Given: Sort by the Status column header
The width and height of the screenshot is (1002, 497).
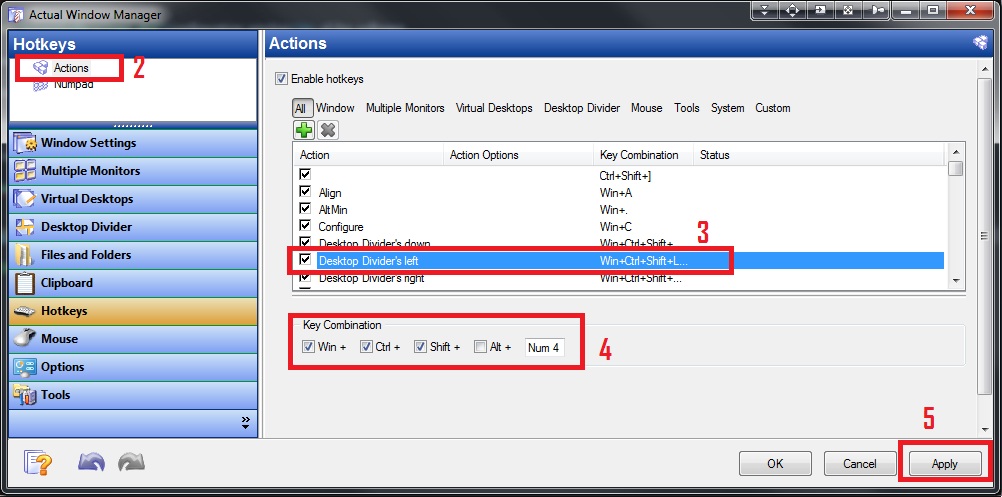Looking at the screenshot, I should [x=819, y=155].
